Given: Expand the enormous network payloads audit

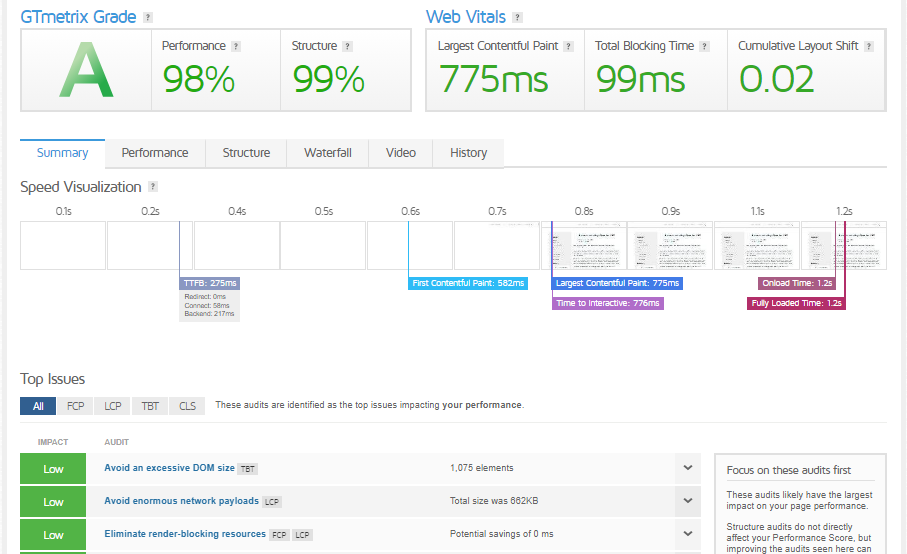Looking at the screenshot, I should [688, 501].
